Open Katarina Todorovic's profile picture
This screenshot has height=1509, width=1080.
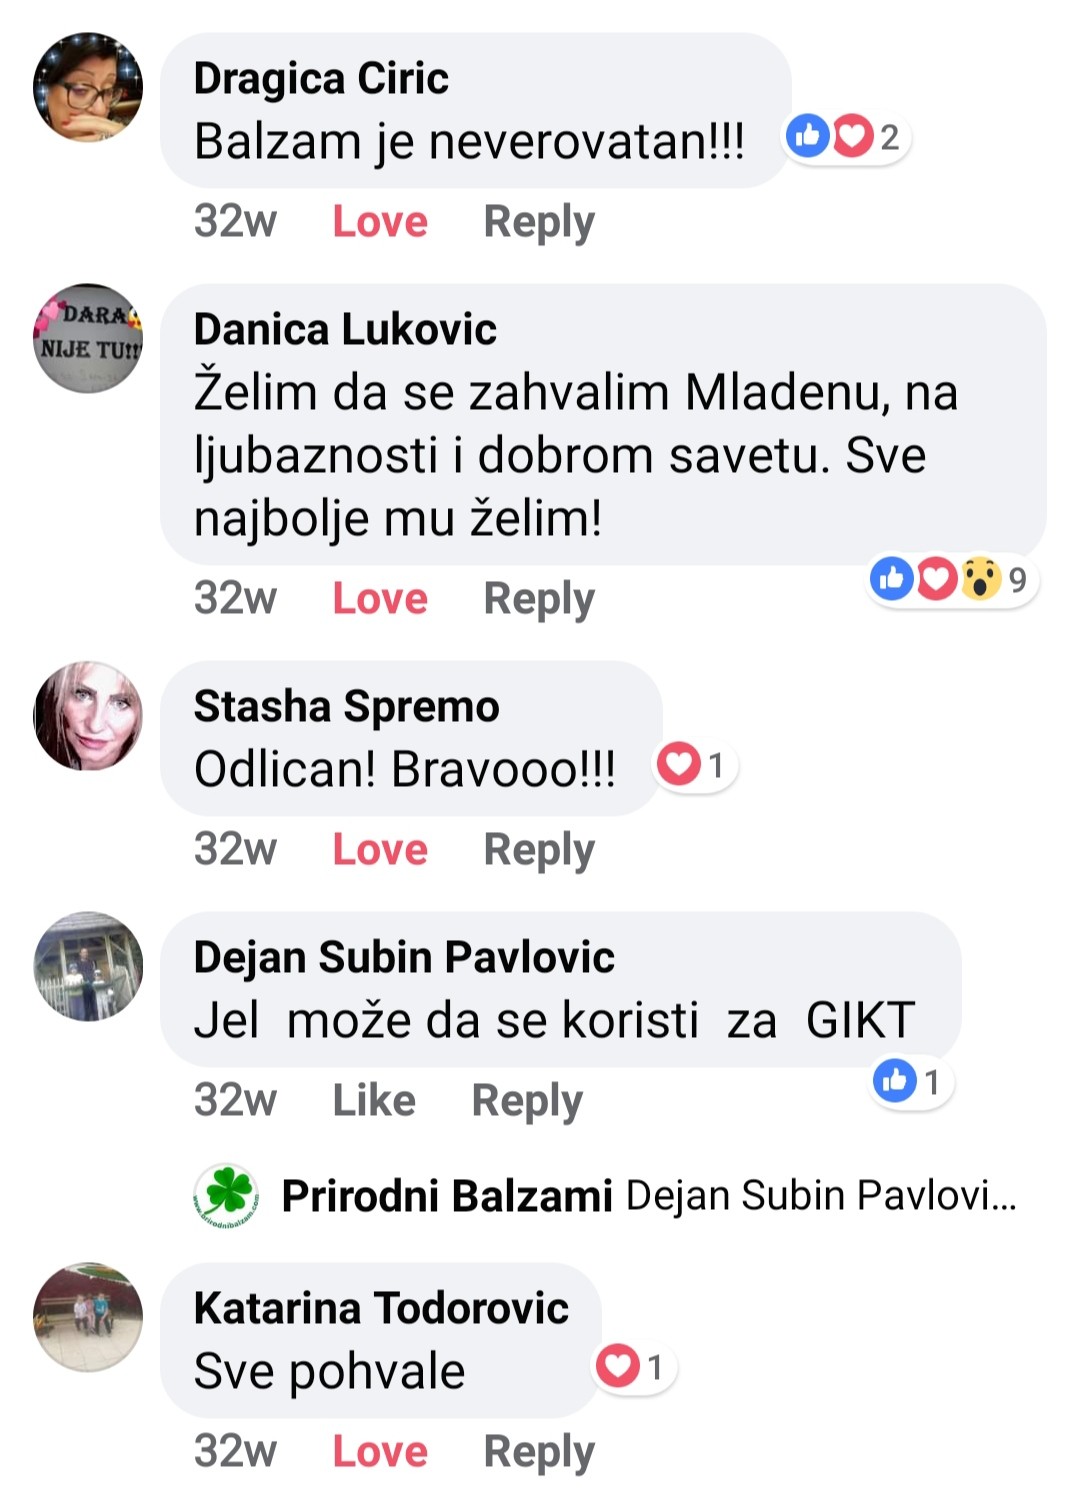[x=88, y=1317]
